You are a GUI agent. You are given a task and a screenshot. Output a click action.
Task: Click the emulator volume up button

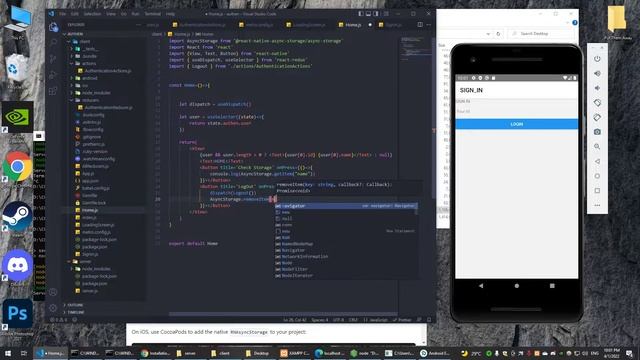[597, 73]
